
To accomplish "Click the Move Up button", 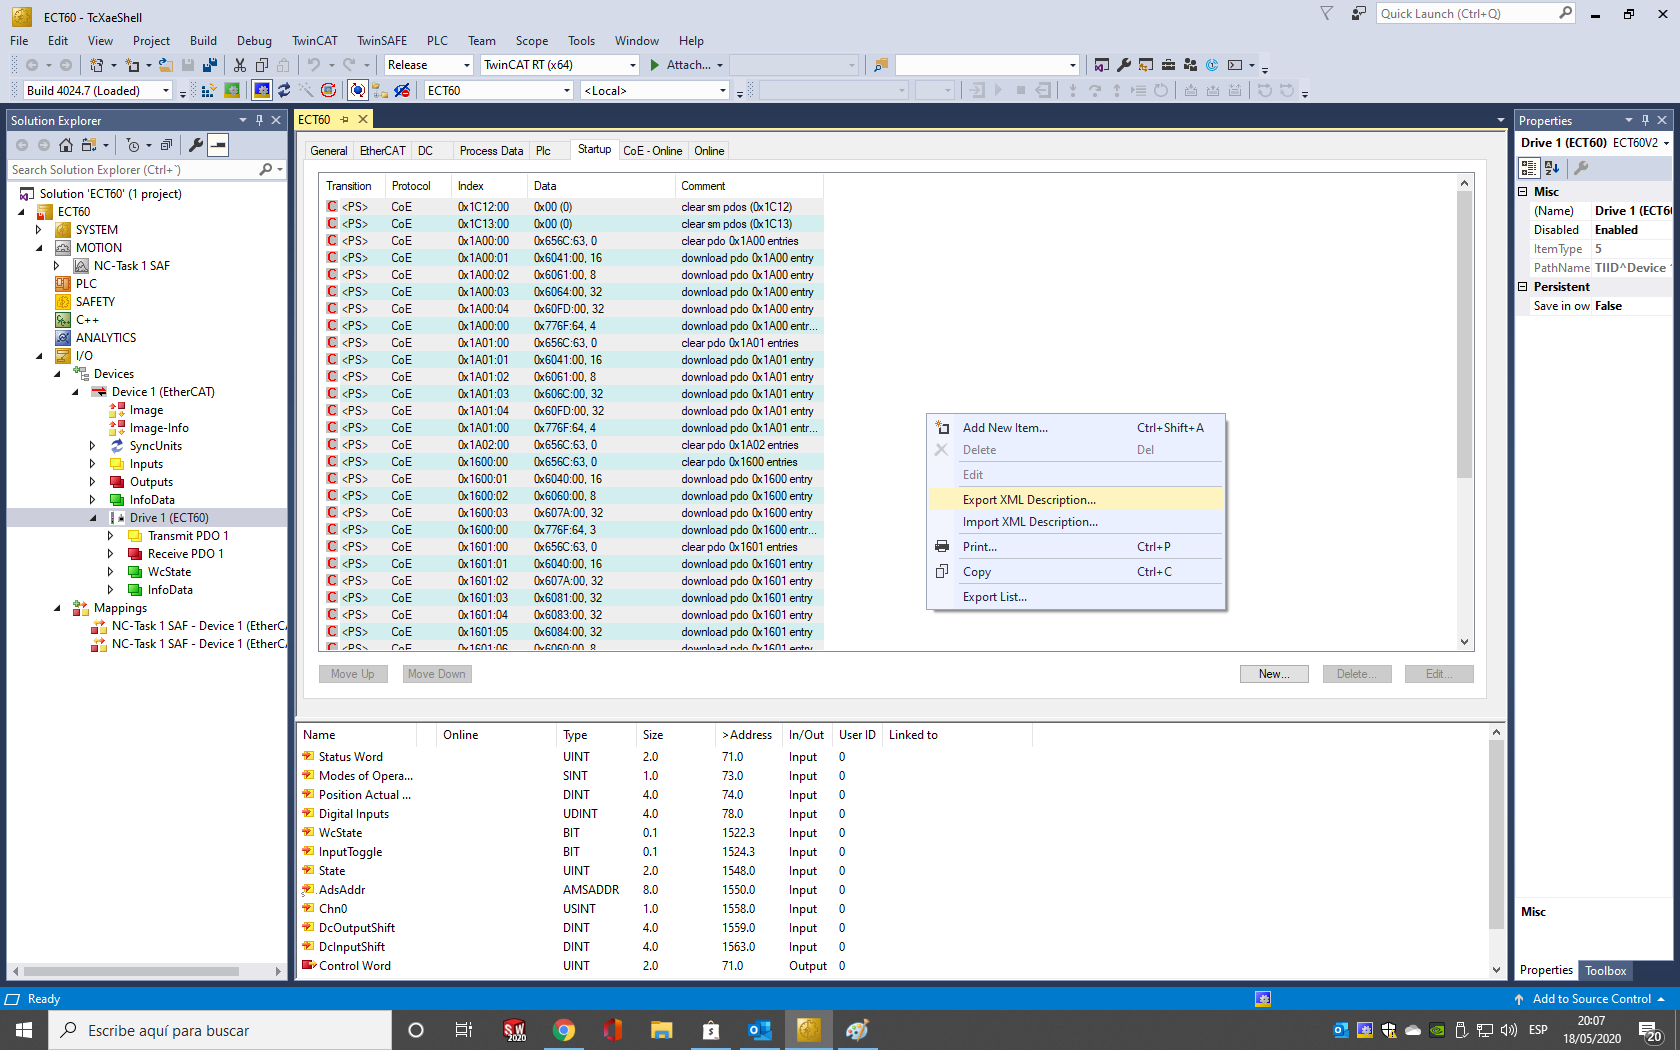I will point(353,674).
